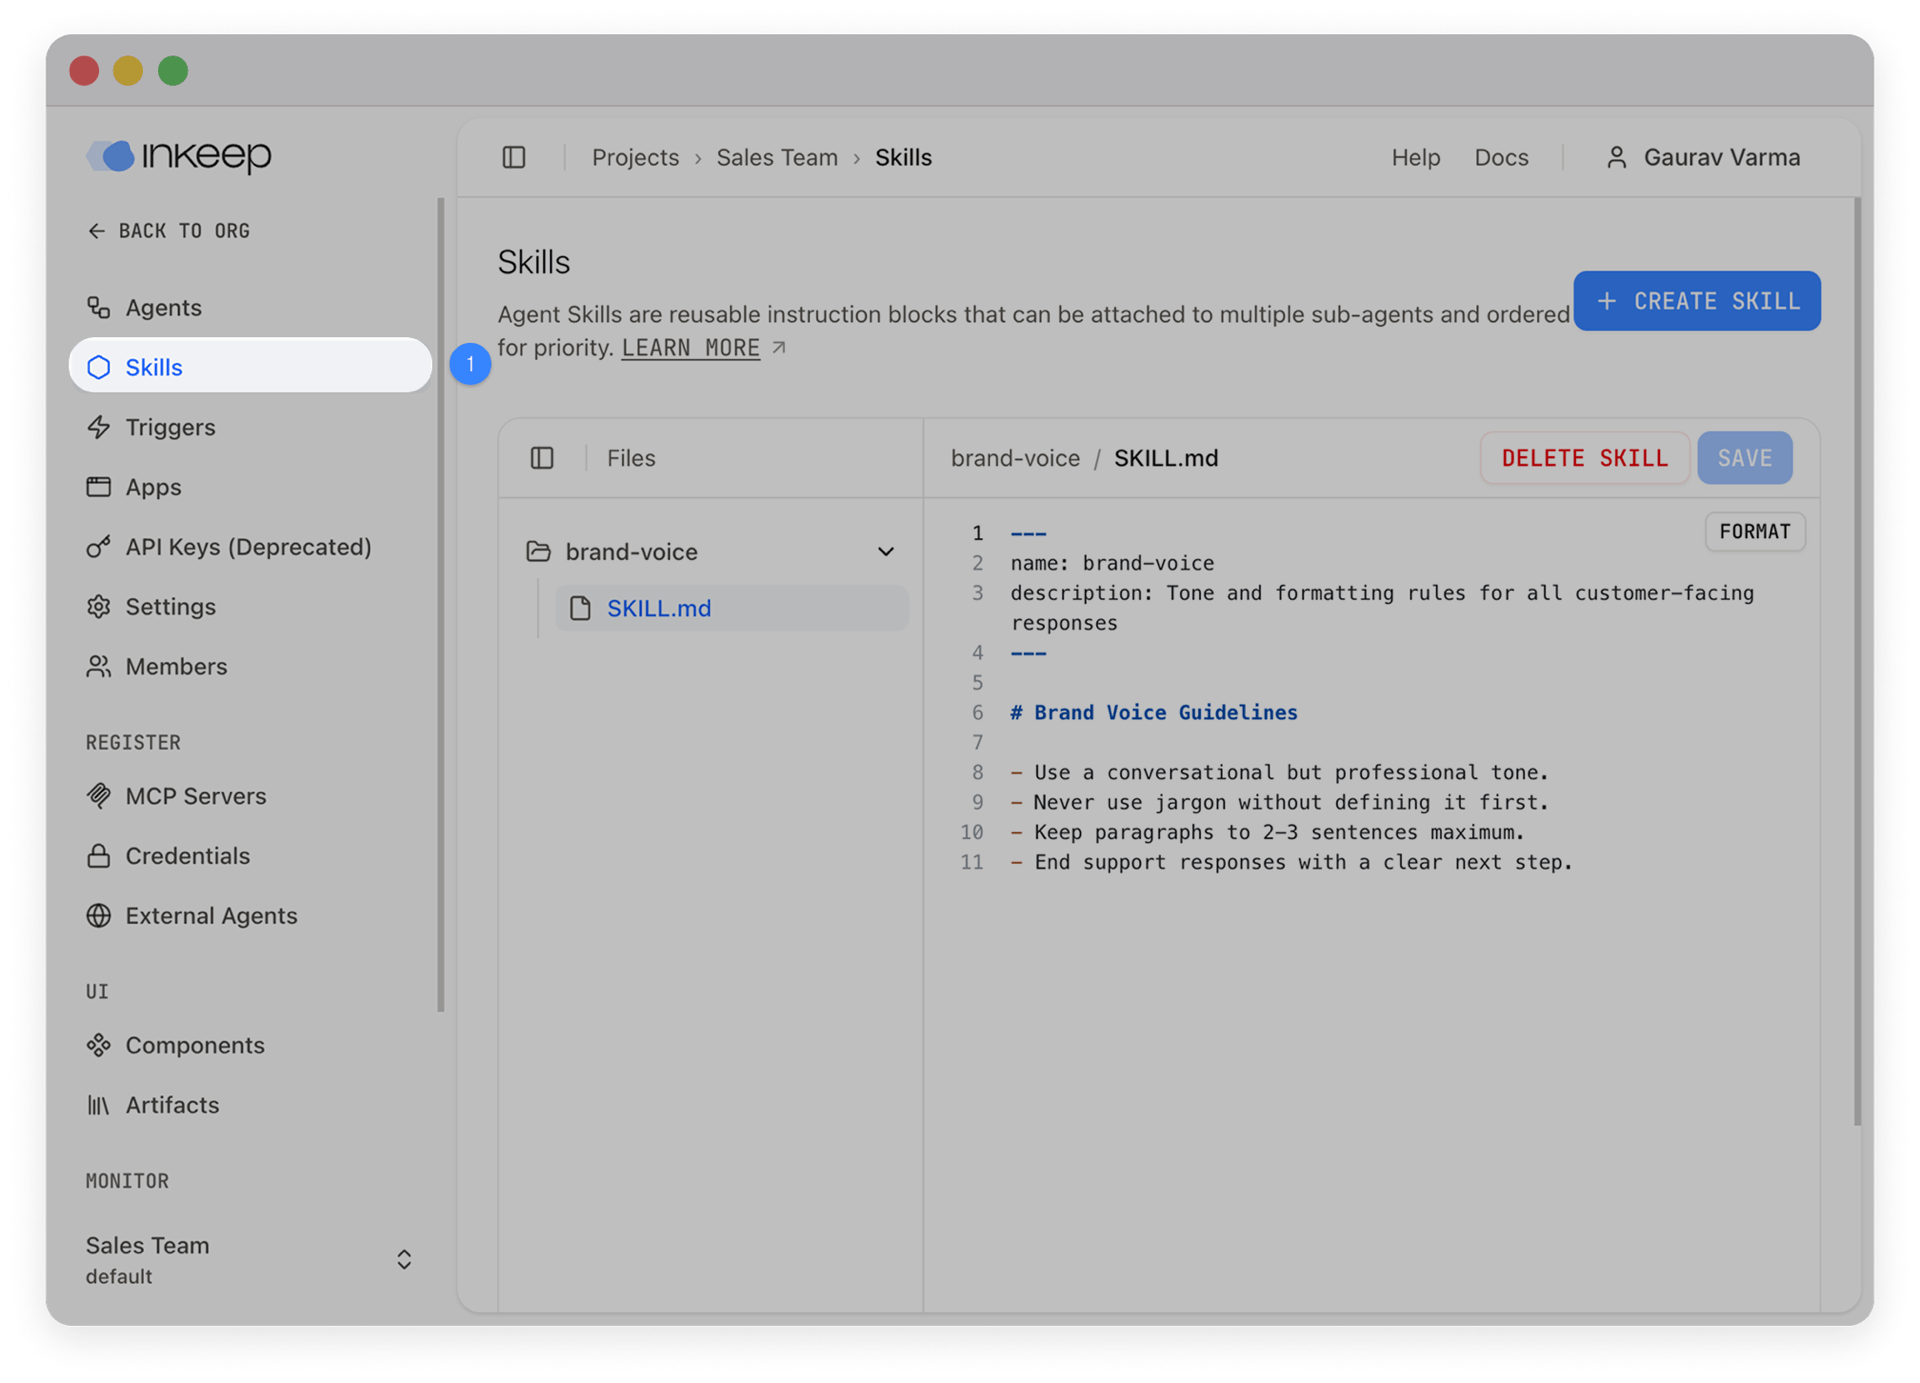Expand the brand-voice folder icon
The image size is (1920, 1383).
539,551
